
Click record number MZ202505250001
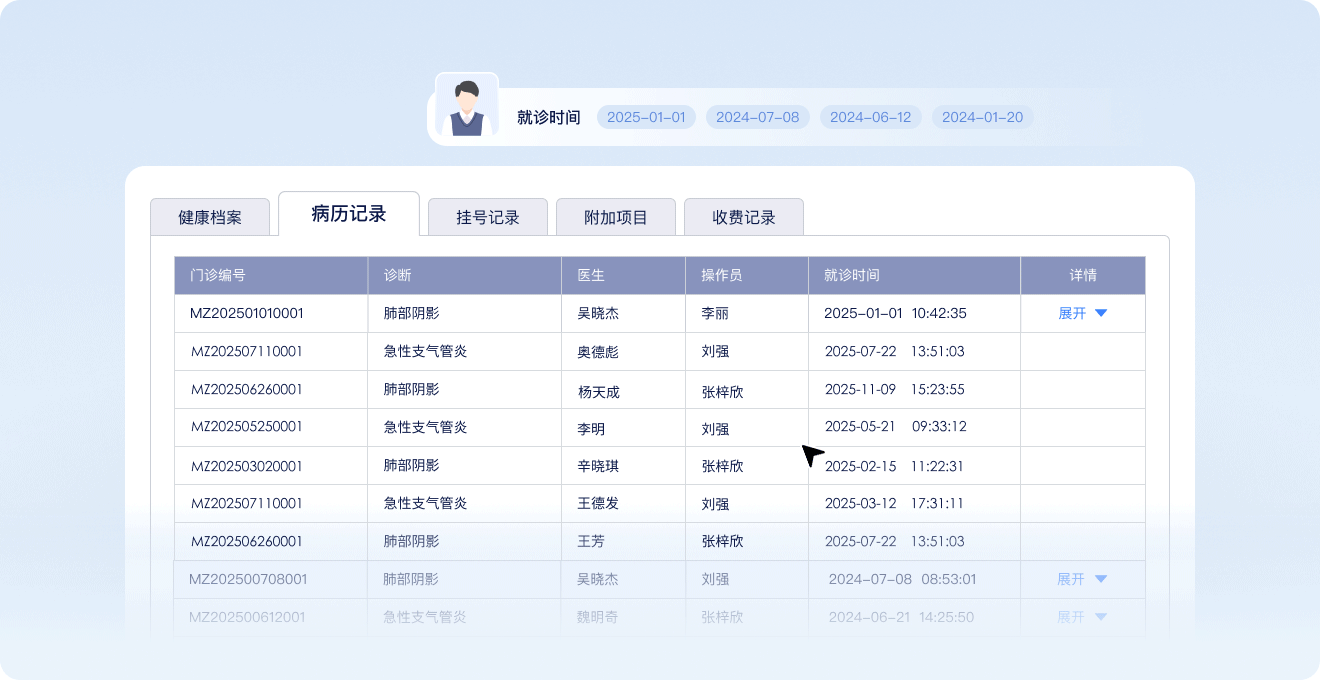[x=247, y=427]
